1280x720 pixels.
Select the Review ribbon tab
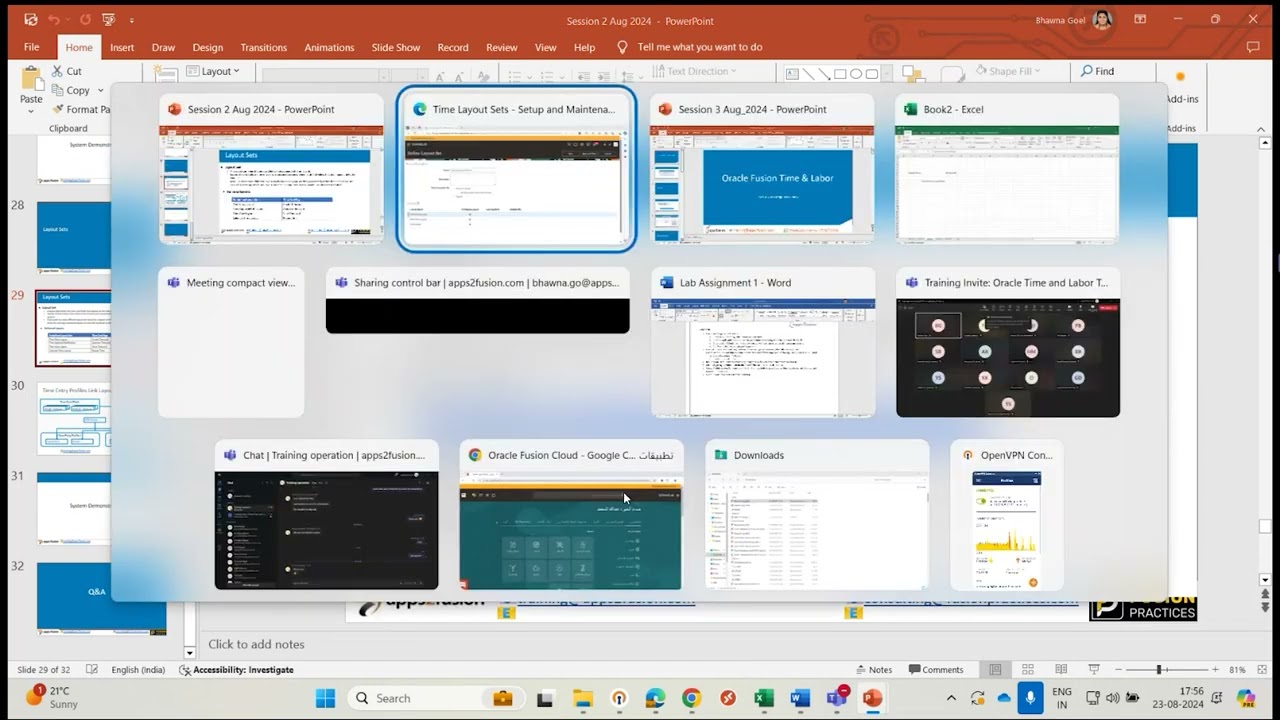click(502, 47)
